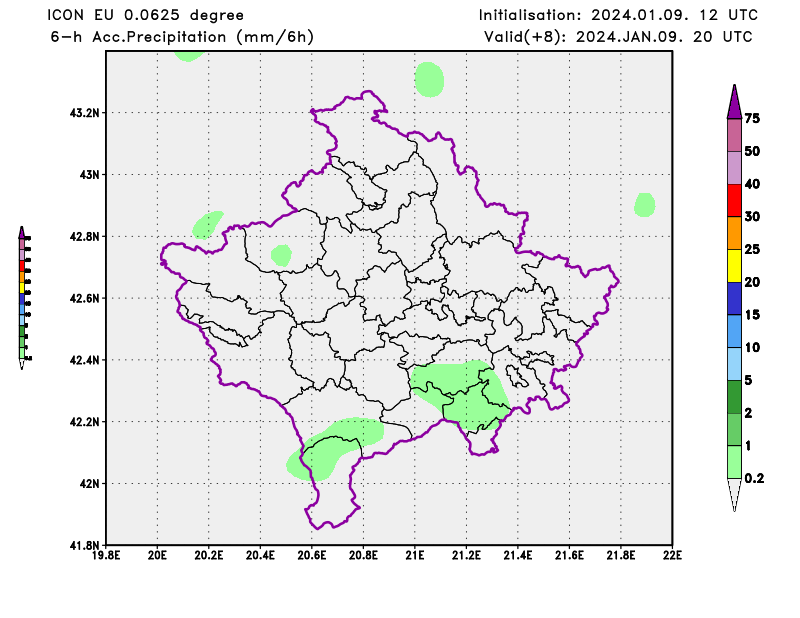Click the "Initialisation: 2024.01.09. 12 UTC" line

tap(618, 15)
